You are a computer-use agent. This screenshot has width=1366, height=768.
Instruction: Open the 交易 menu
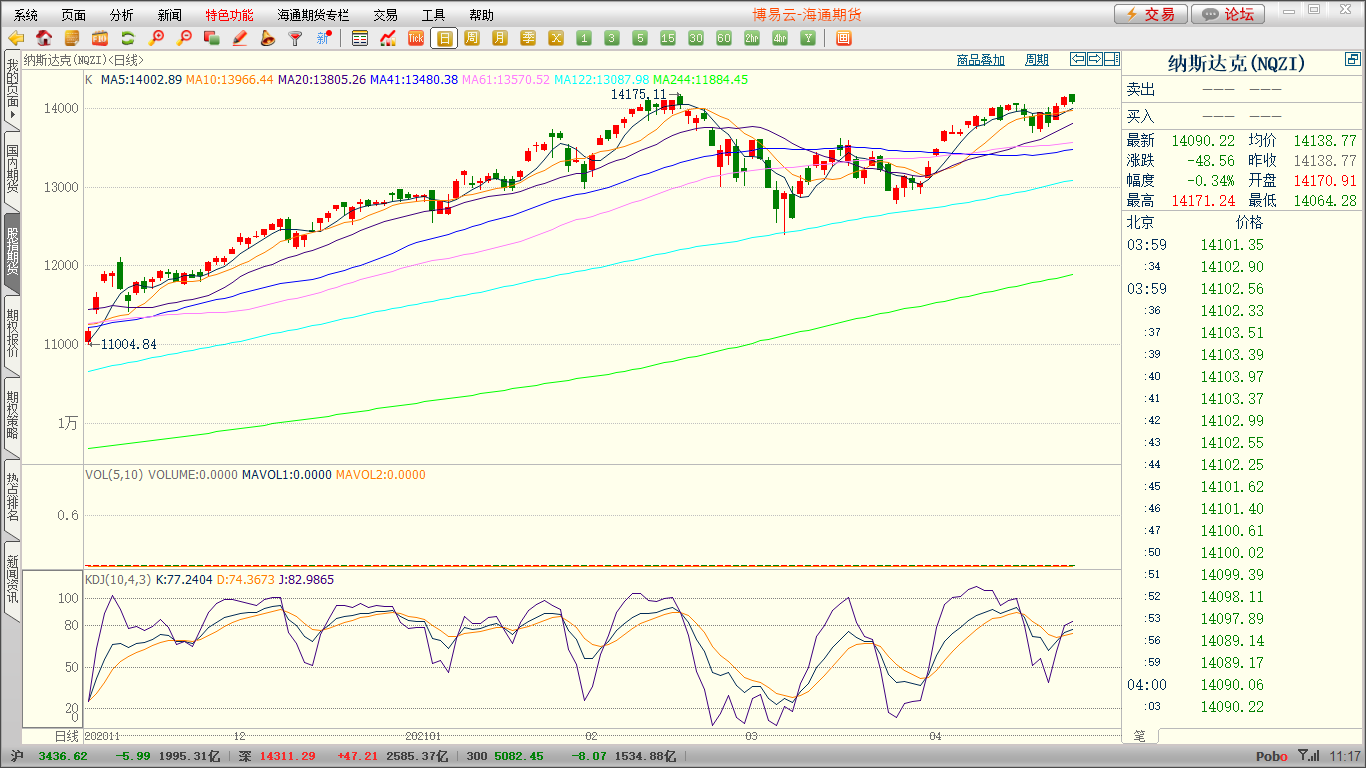coord(386,15)
